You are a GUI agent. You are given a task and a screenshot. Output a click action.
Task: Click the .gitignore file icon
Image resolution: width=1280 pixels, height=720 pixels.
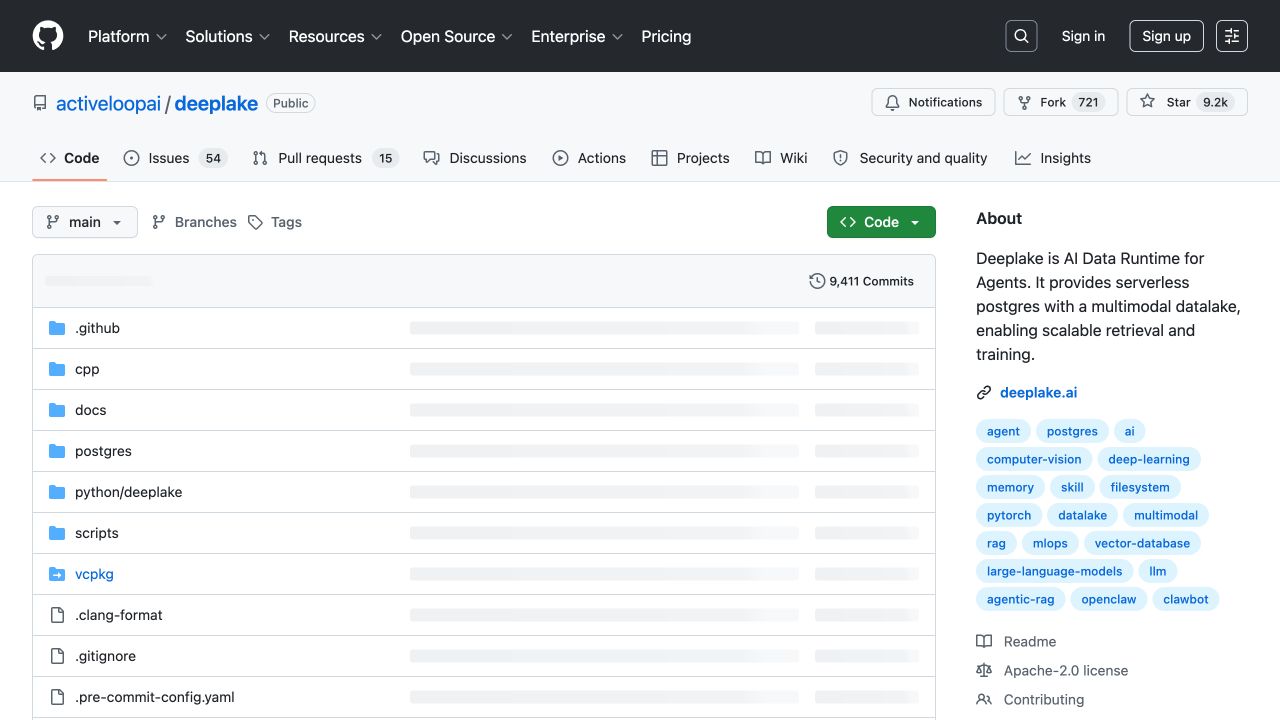pos(57,656)
